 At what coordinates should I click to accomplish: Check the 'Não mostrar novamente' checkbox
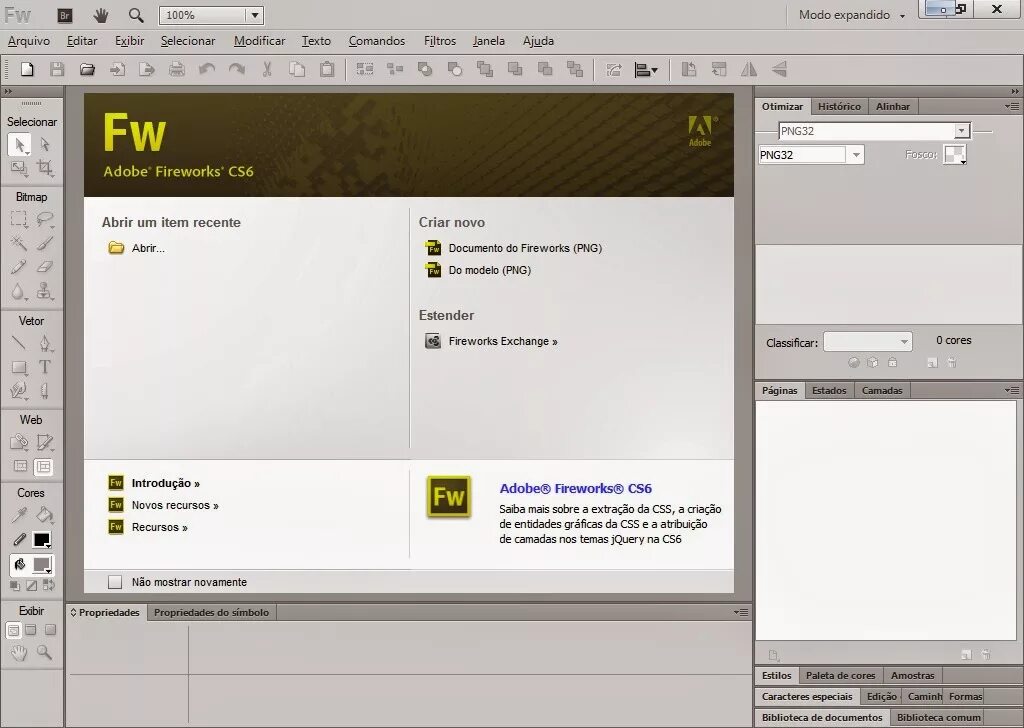pos(115,582)
